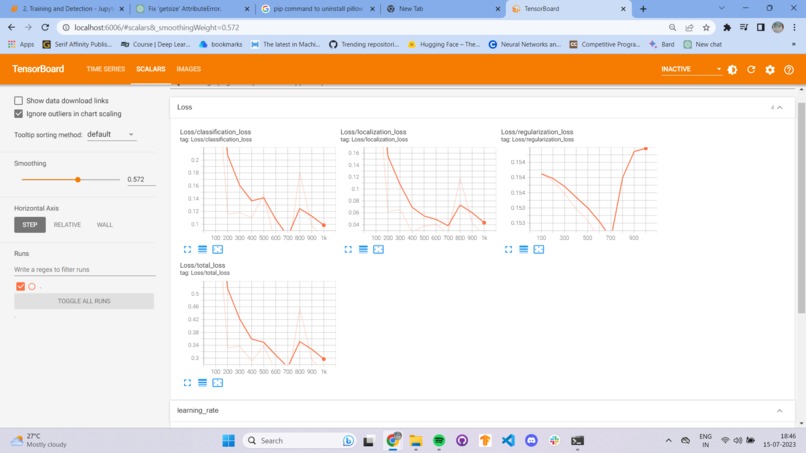
Task: Open TensorBoard settings gear
Action: 770,69
